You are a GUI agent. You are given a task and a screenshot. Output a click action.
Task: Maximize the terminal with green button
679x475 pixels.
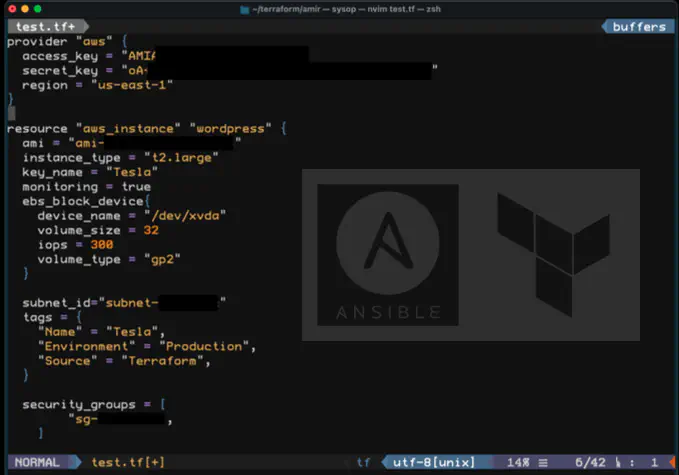pyautogui.click(x=38, y=9)
